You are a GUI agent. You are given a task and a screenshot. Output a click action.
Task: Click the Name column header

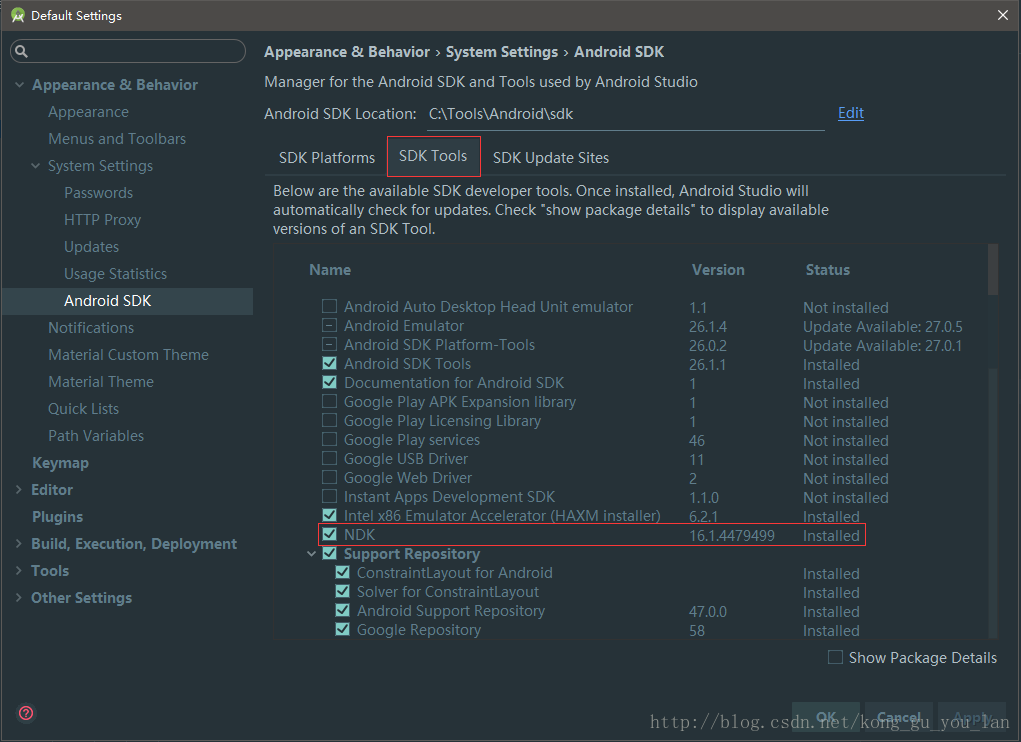(330, 269)
